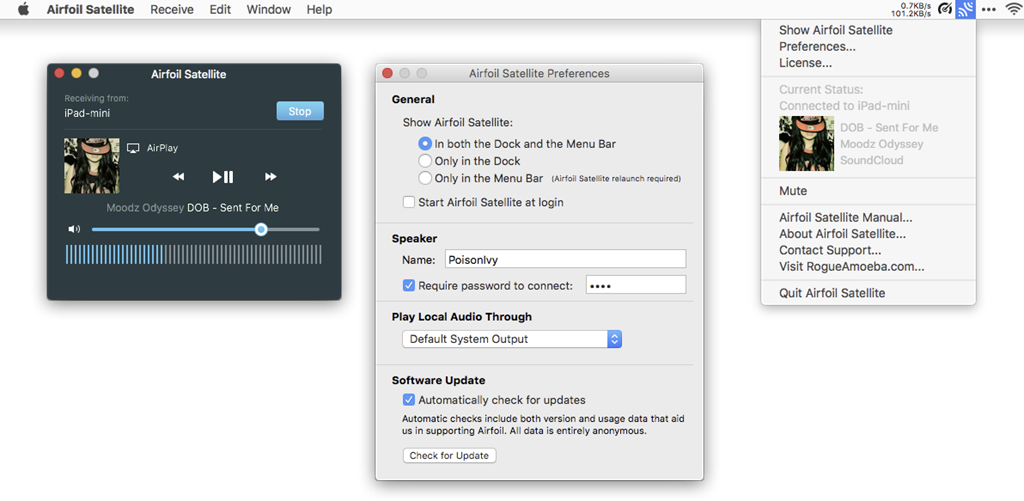Disable Automatically check for updates
The height and width of the screenshot is (501, 1024).
click(409, 400)
